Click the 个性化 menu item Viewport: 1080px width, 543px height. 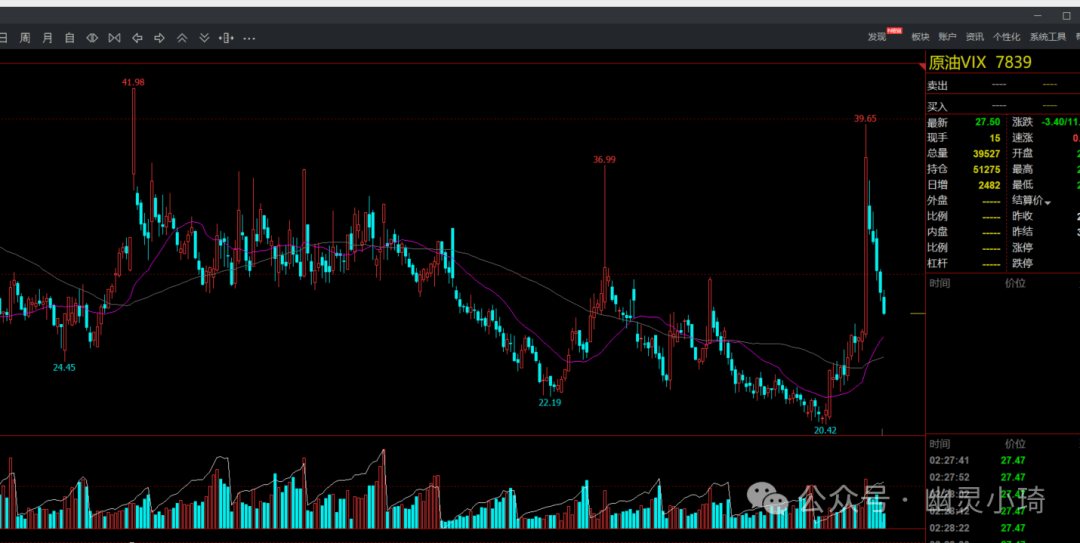1006,37
